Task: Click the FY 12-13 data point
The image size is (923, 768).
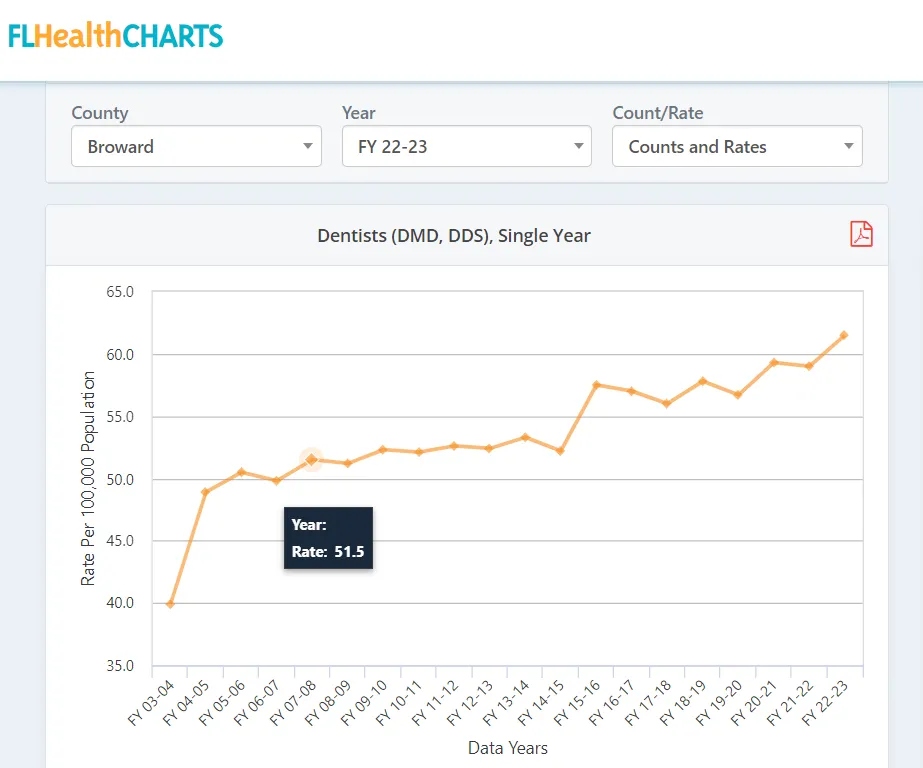Action: [x=489, y=448]
